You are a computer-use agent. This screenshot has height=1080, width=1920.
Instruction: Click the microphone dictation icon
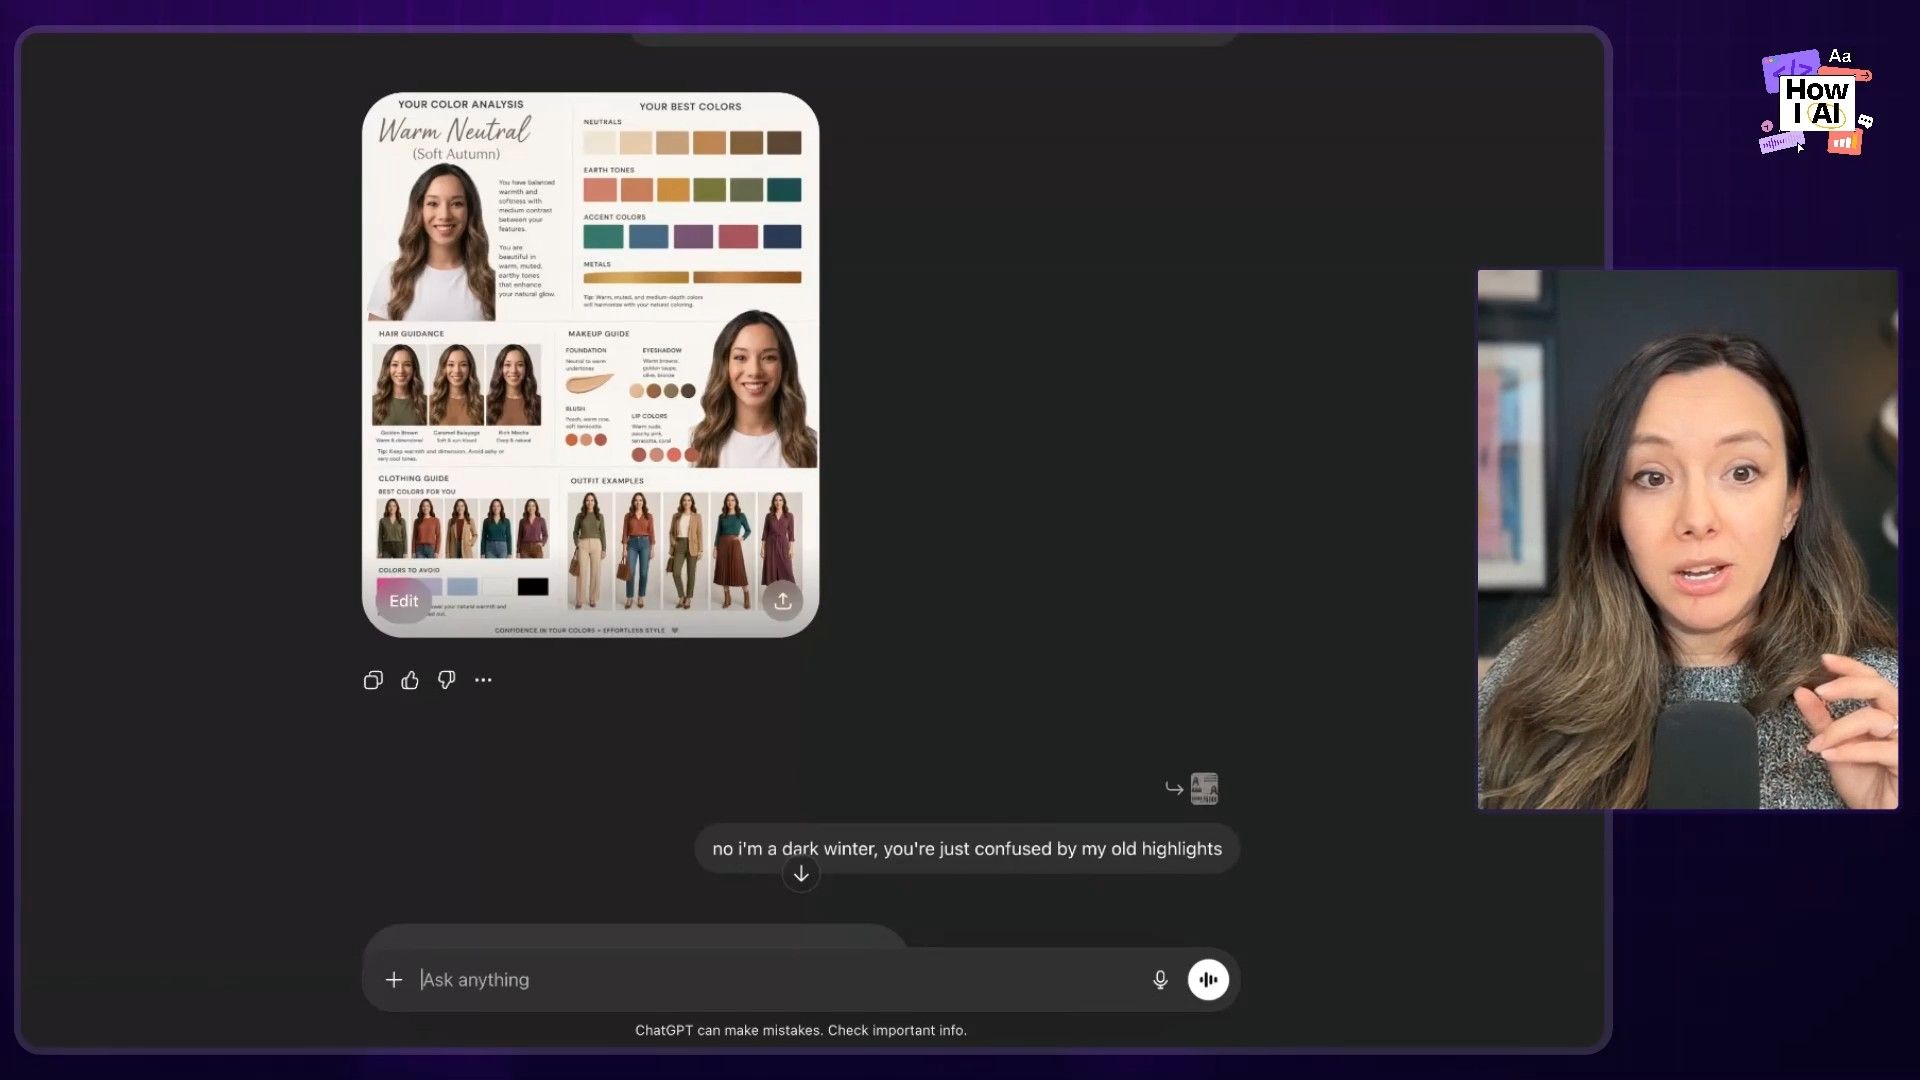(1160, 980)
